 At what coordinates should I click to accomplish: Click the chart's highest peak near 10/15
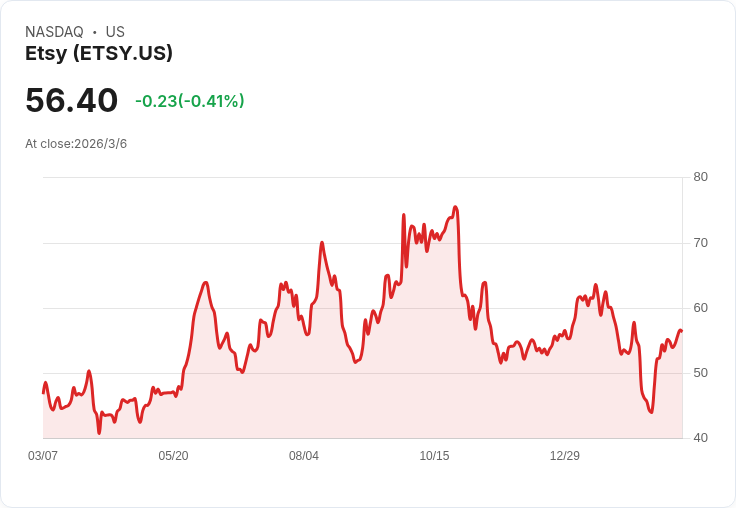pos(455,207)
